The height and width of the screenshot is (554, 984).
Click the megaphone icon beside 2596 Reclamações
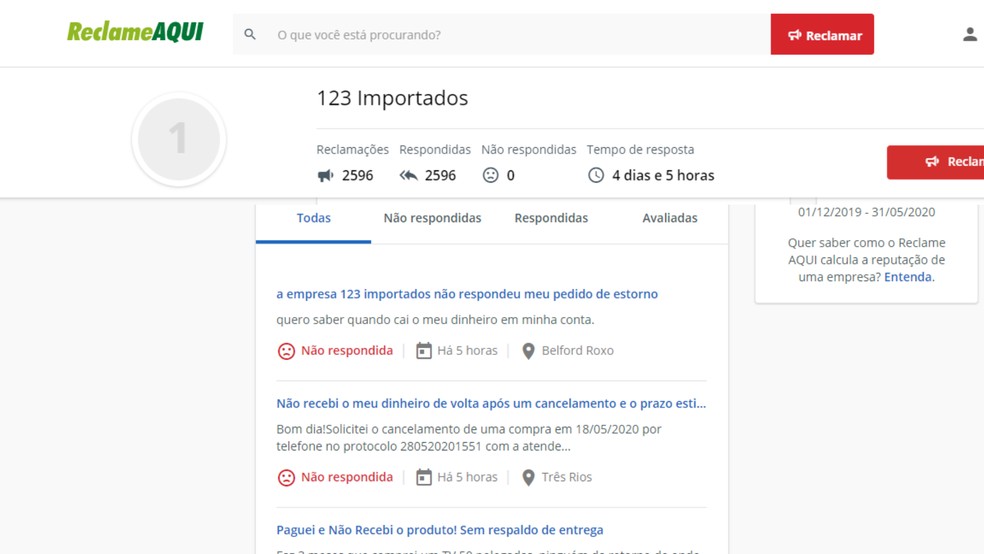(326, 176)
